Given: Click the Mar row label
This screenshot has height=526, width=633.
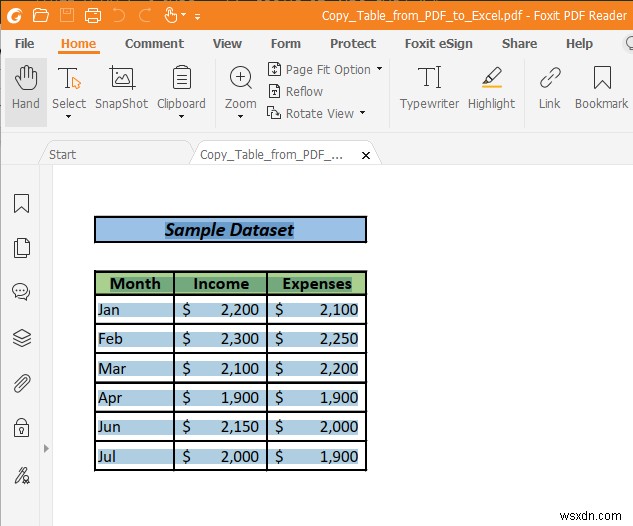Looking at the screenshot, I should 112,369.
